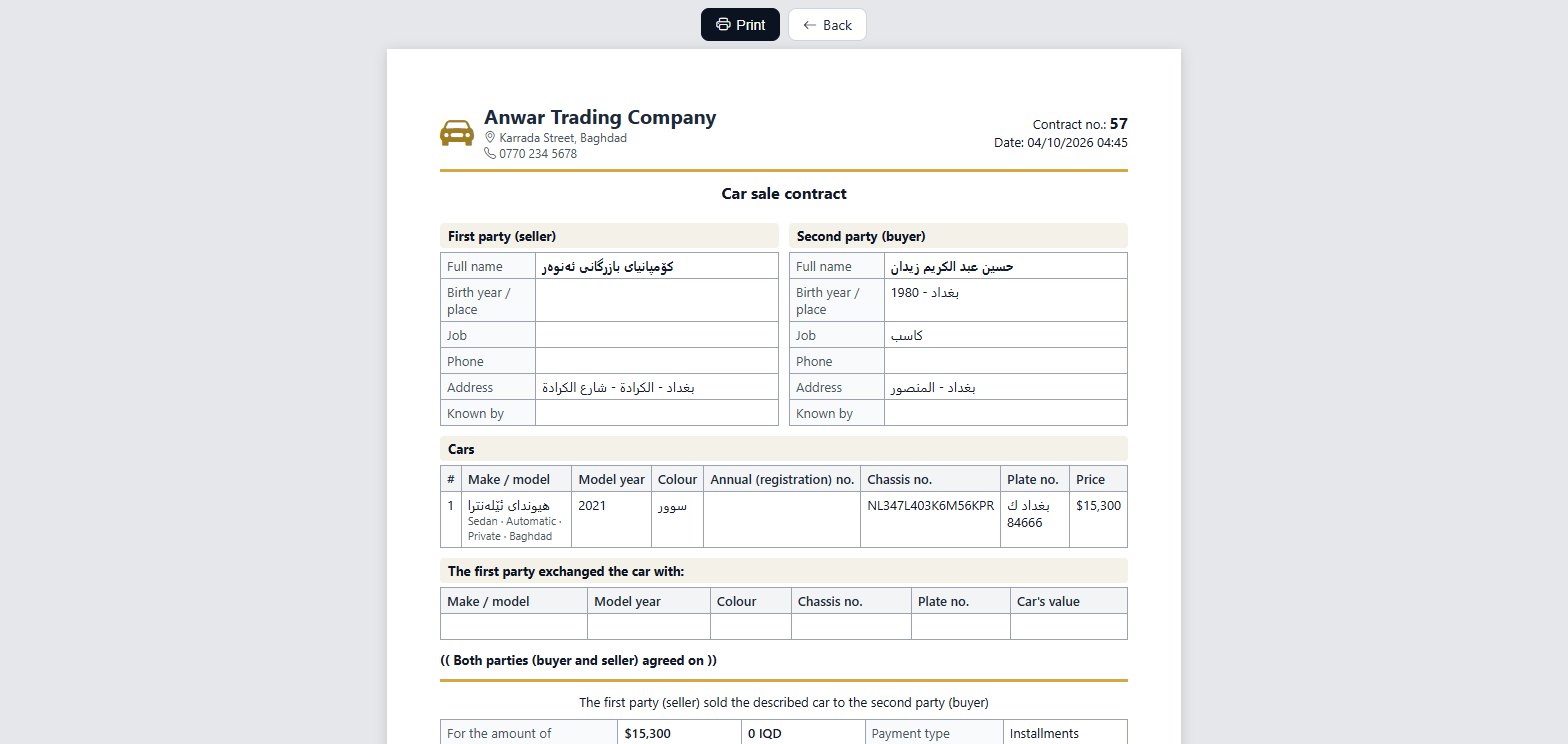Click the printer icon in Print button

click(723, 25)
